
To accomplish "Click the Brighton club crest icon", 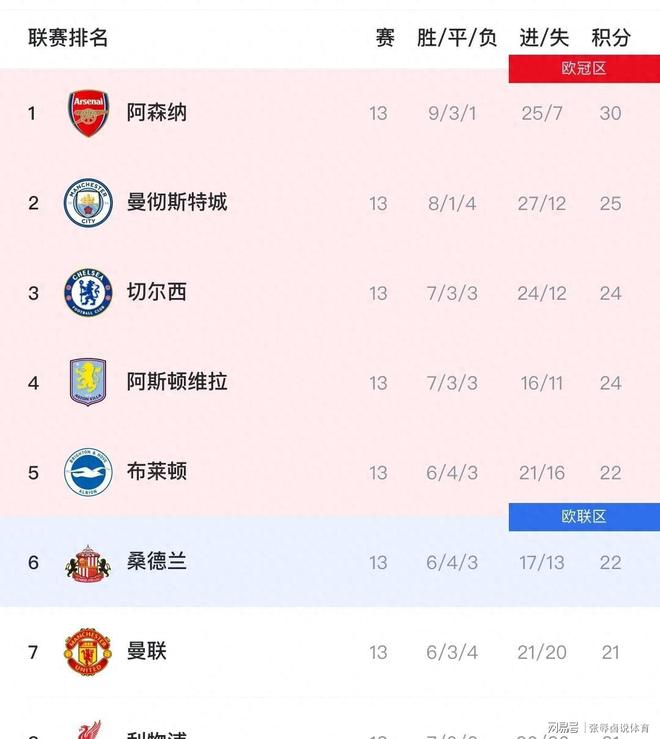I will coord(88,472).
